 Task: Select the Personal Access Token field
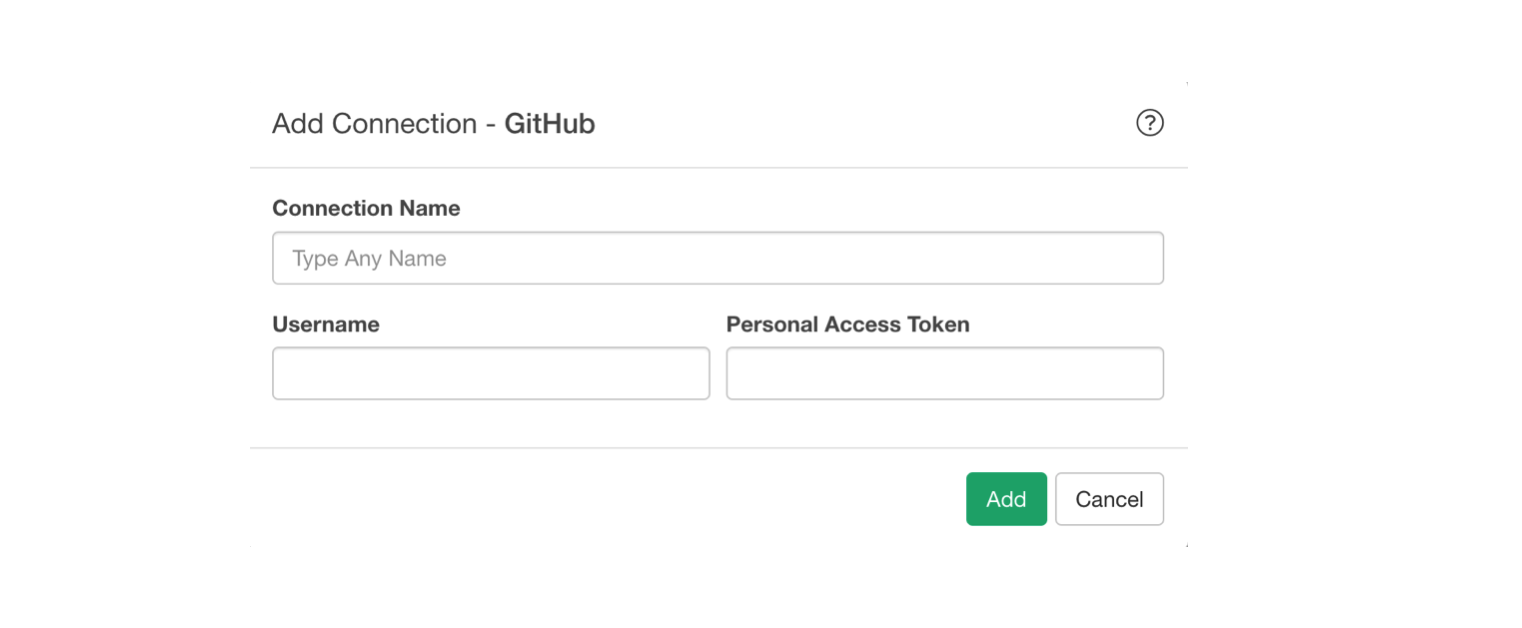click(x=944, y=374)
